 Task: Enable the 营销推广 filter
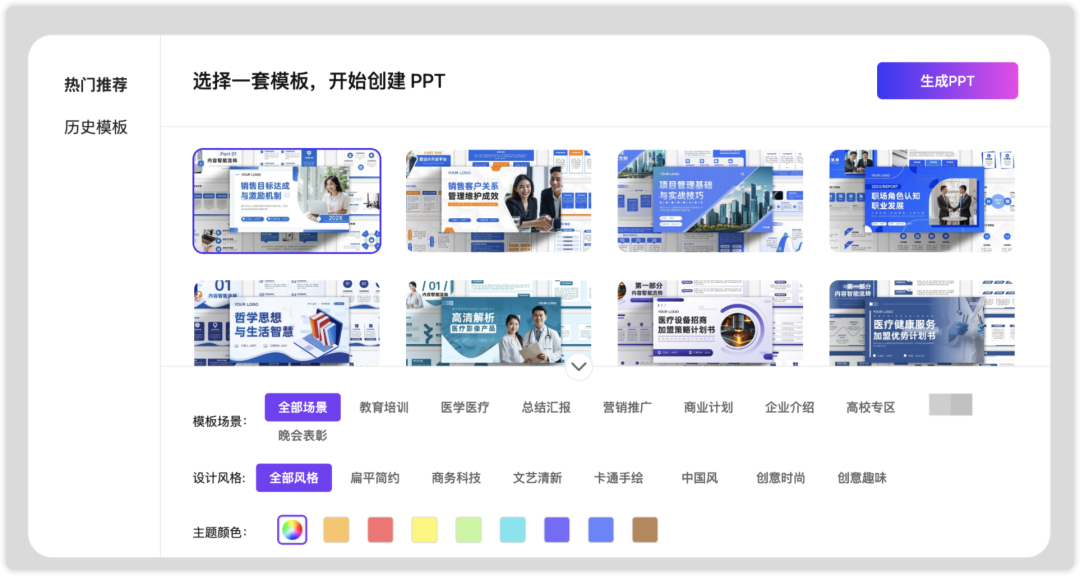click(626, 407)
